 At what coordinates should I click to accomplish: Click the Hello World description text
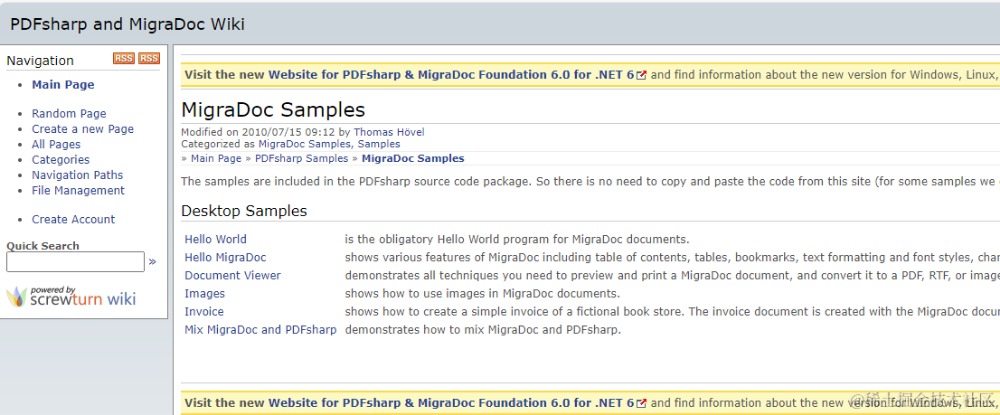(517, 240)
